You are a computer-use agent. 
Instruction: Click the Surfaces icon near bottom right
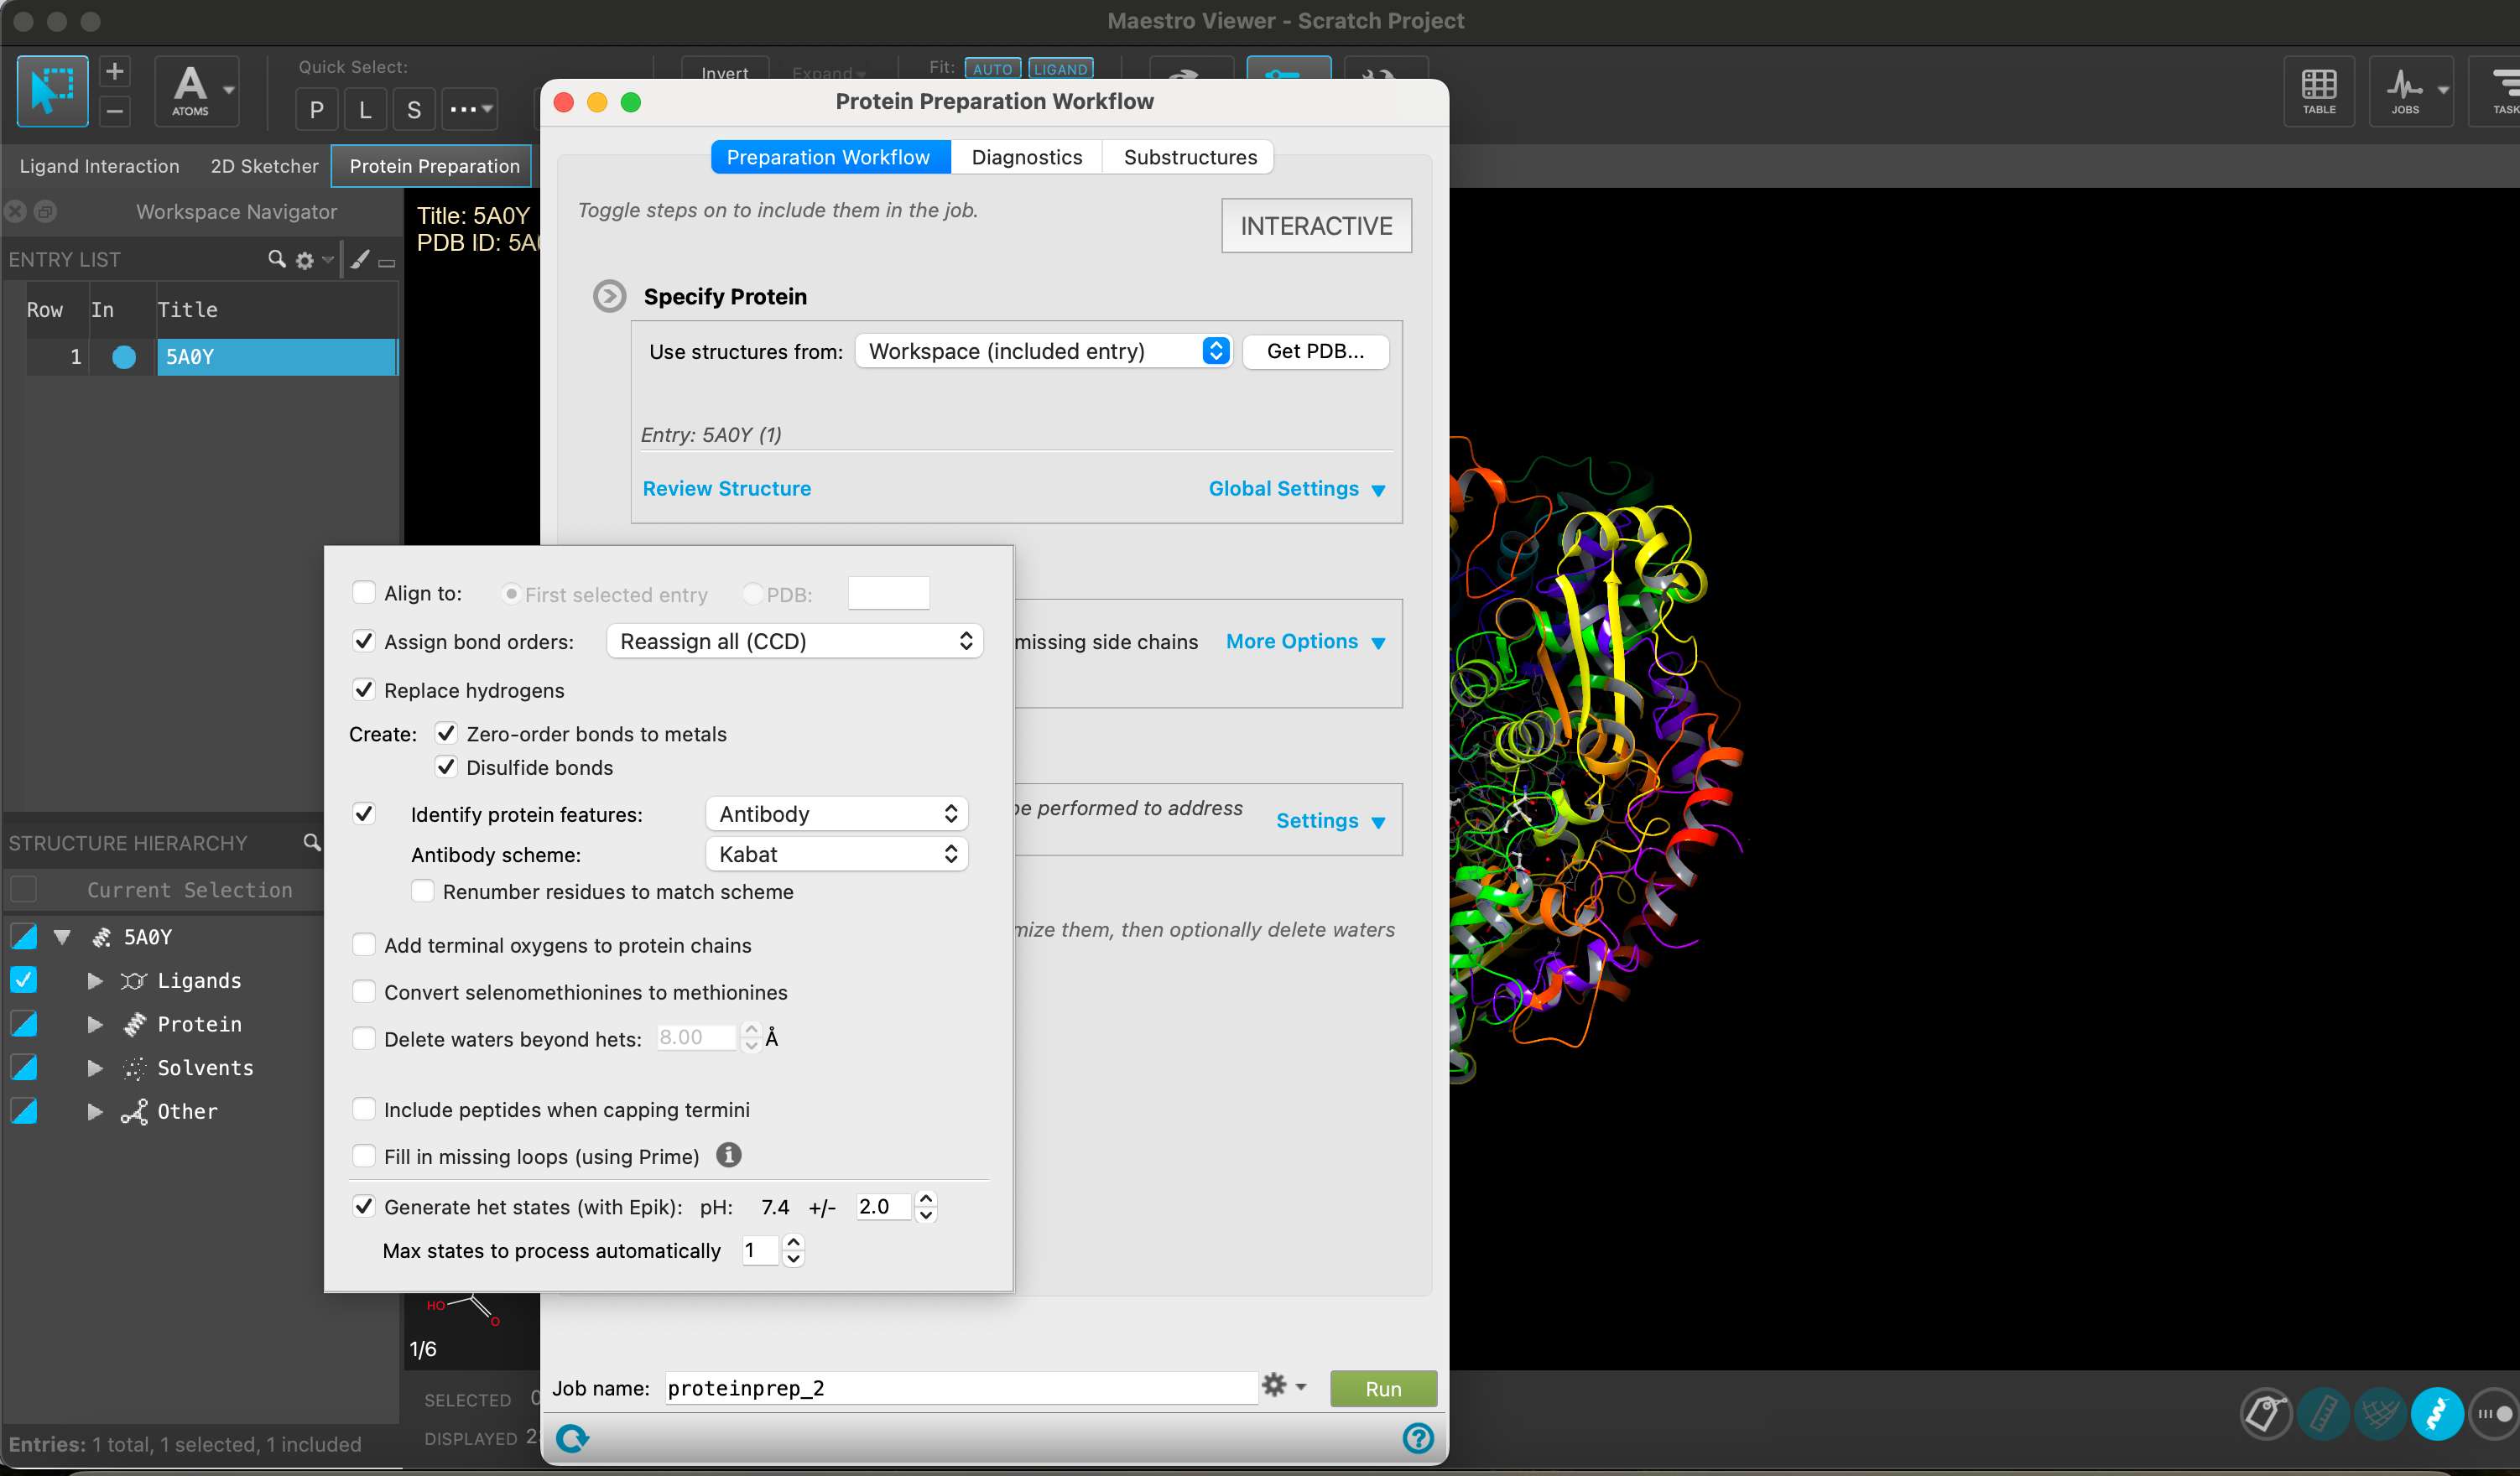[2381, 1414]
